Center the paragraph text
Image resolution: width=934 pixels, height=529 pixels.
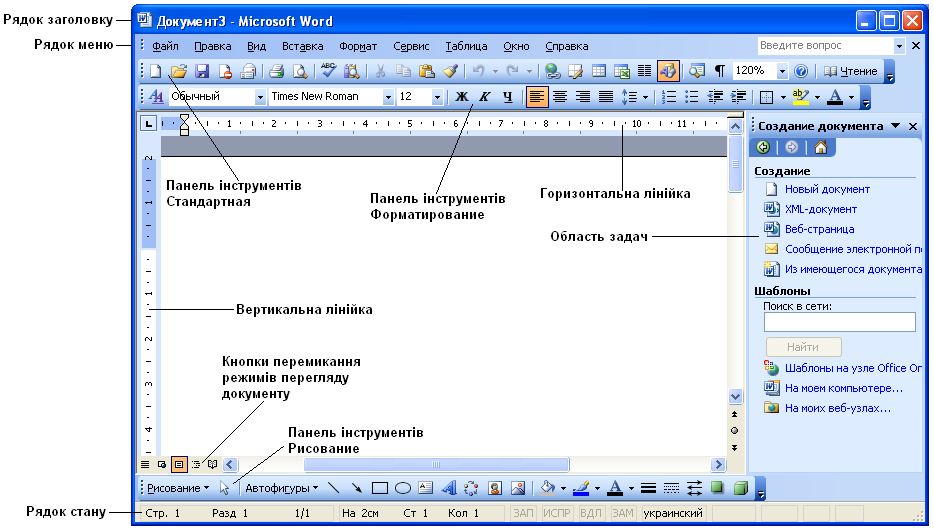coord(560,97)
